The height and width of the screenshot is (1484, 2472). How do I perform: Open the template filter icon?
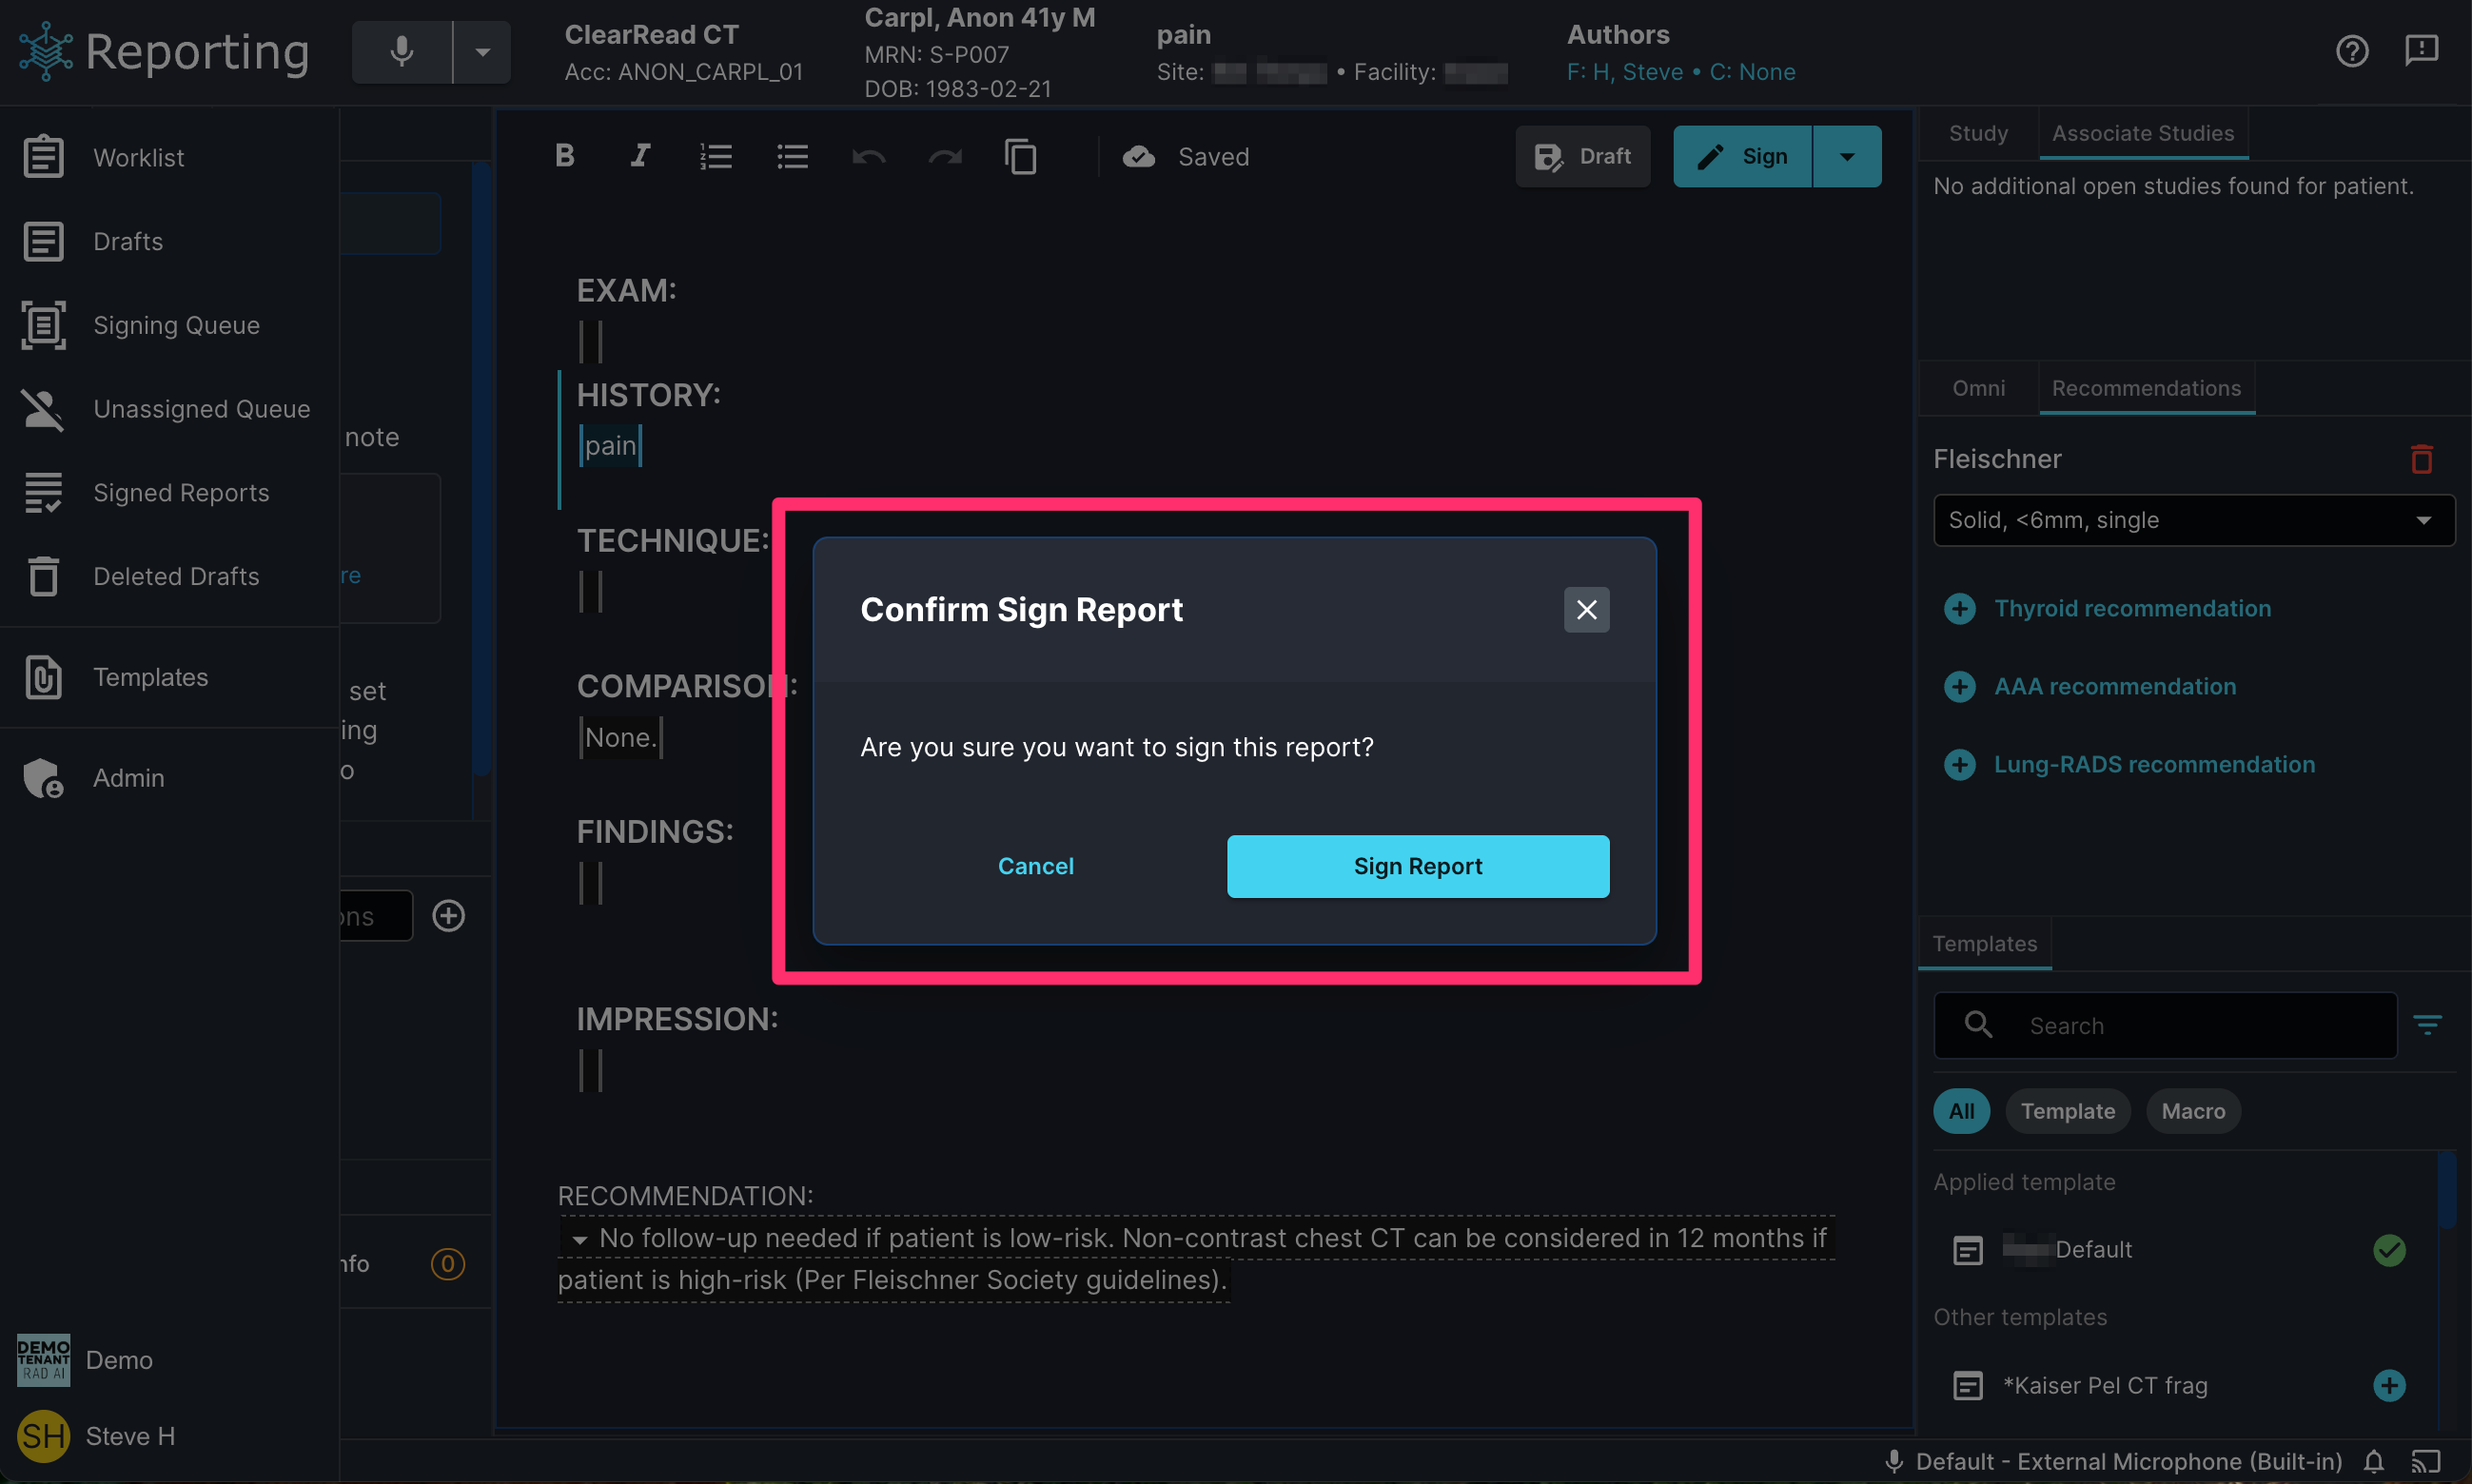pos(2427,1025)
